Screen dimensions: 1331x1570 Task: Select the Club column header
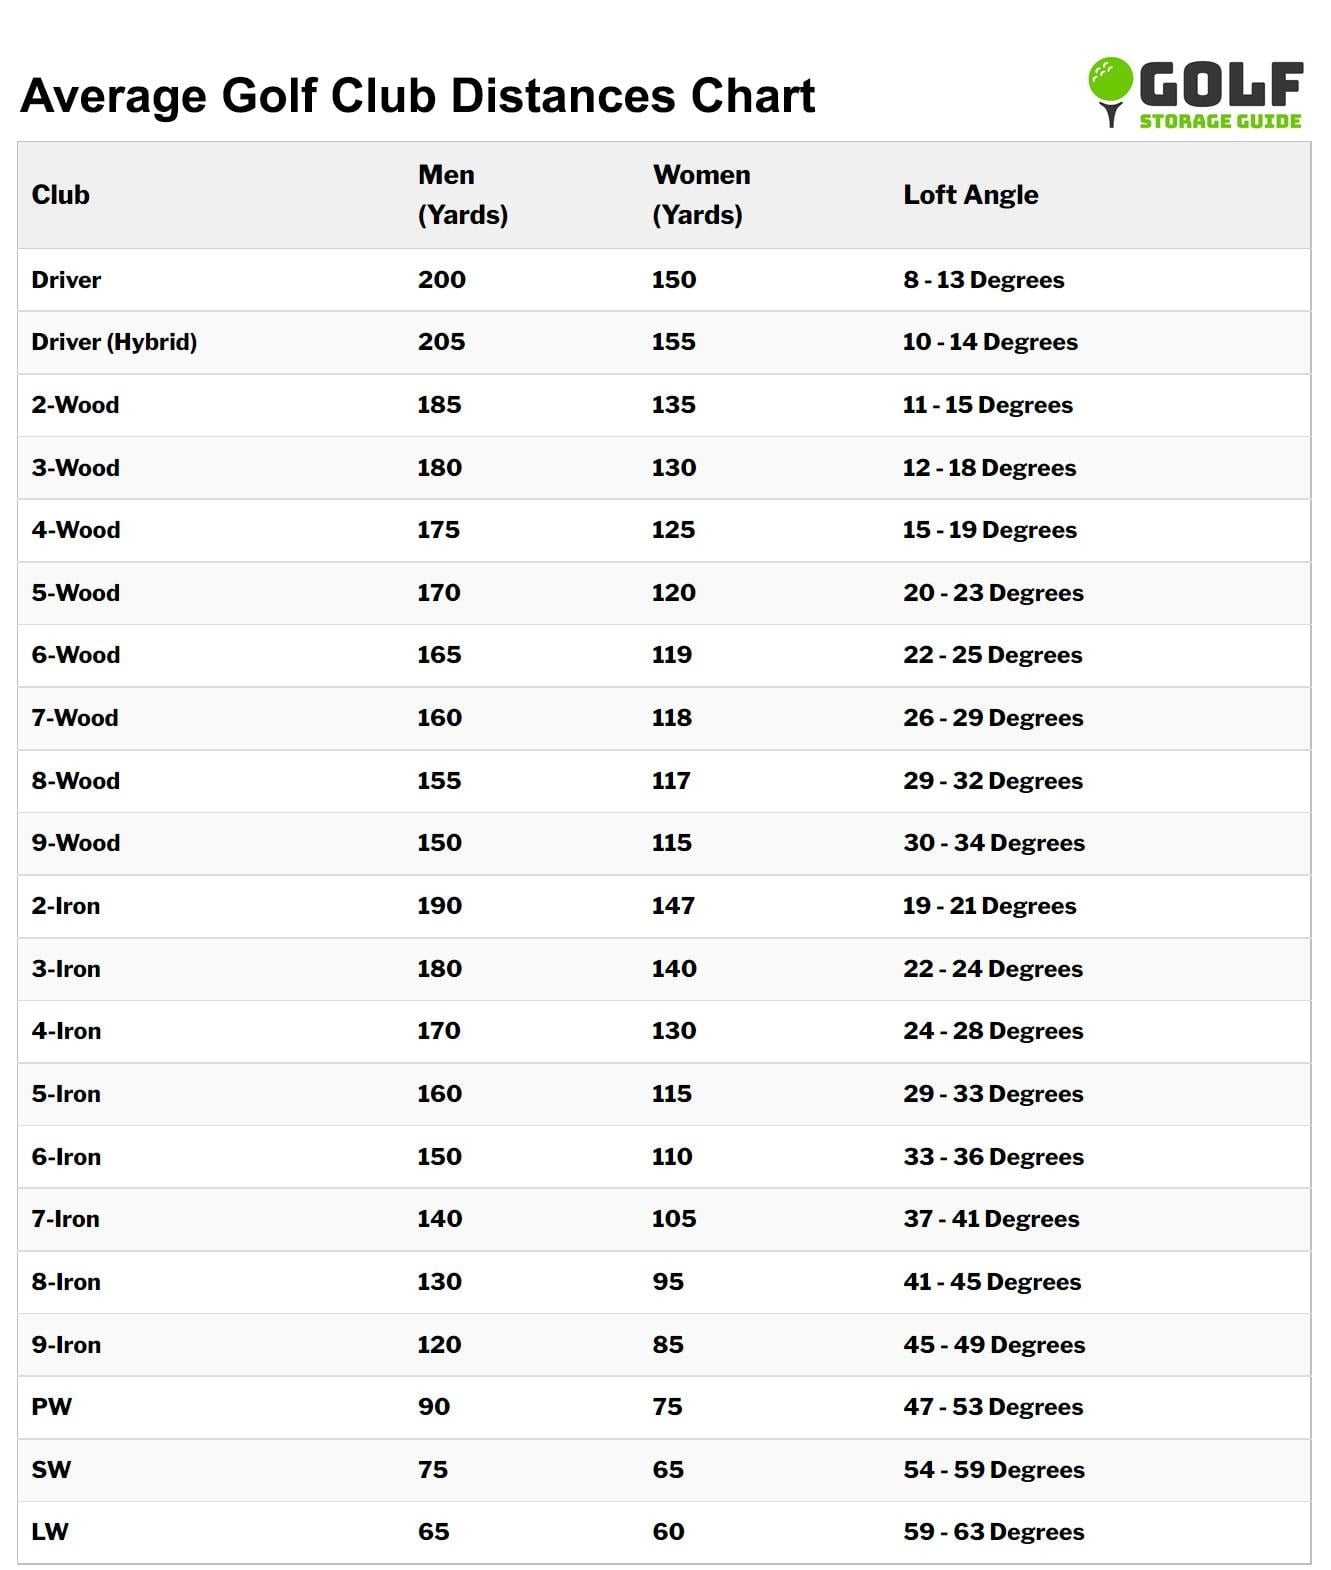[x=61, y=195]
